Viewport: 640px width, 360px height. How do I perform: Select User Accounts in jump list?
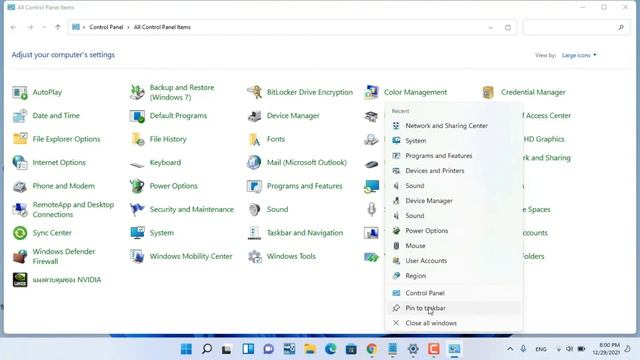pos(453,260)
